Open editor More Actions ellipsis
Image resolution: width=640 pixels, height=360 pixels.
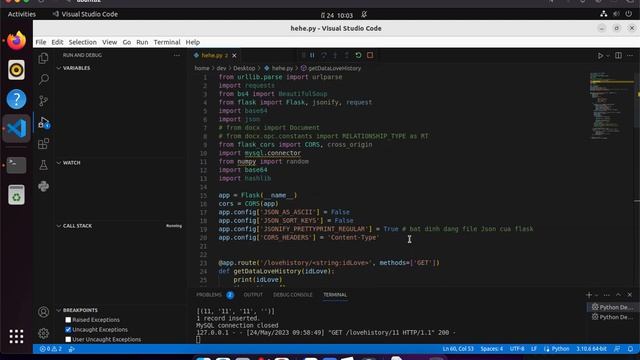(630, 56)
